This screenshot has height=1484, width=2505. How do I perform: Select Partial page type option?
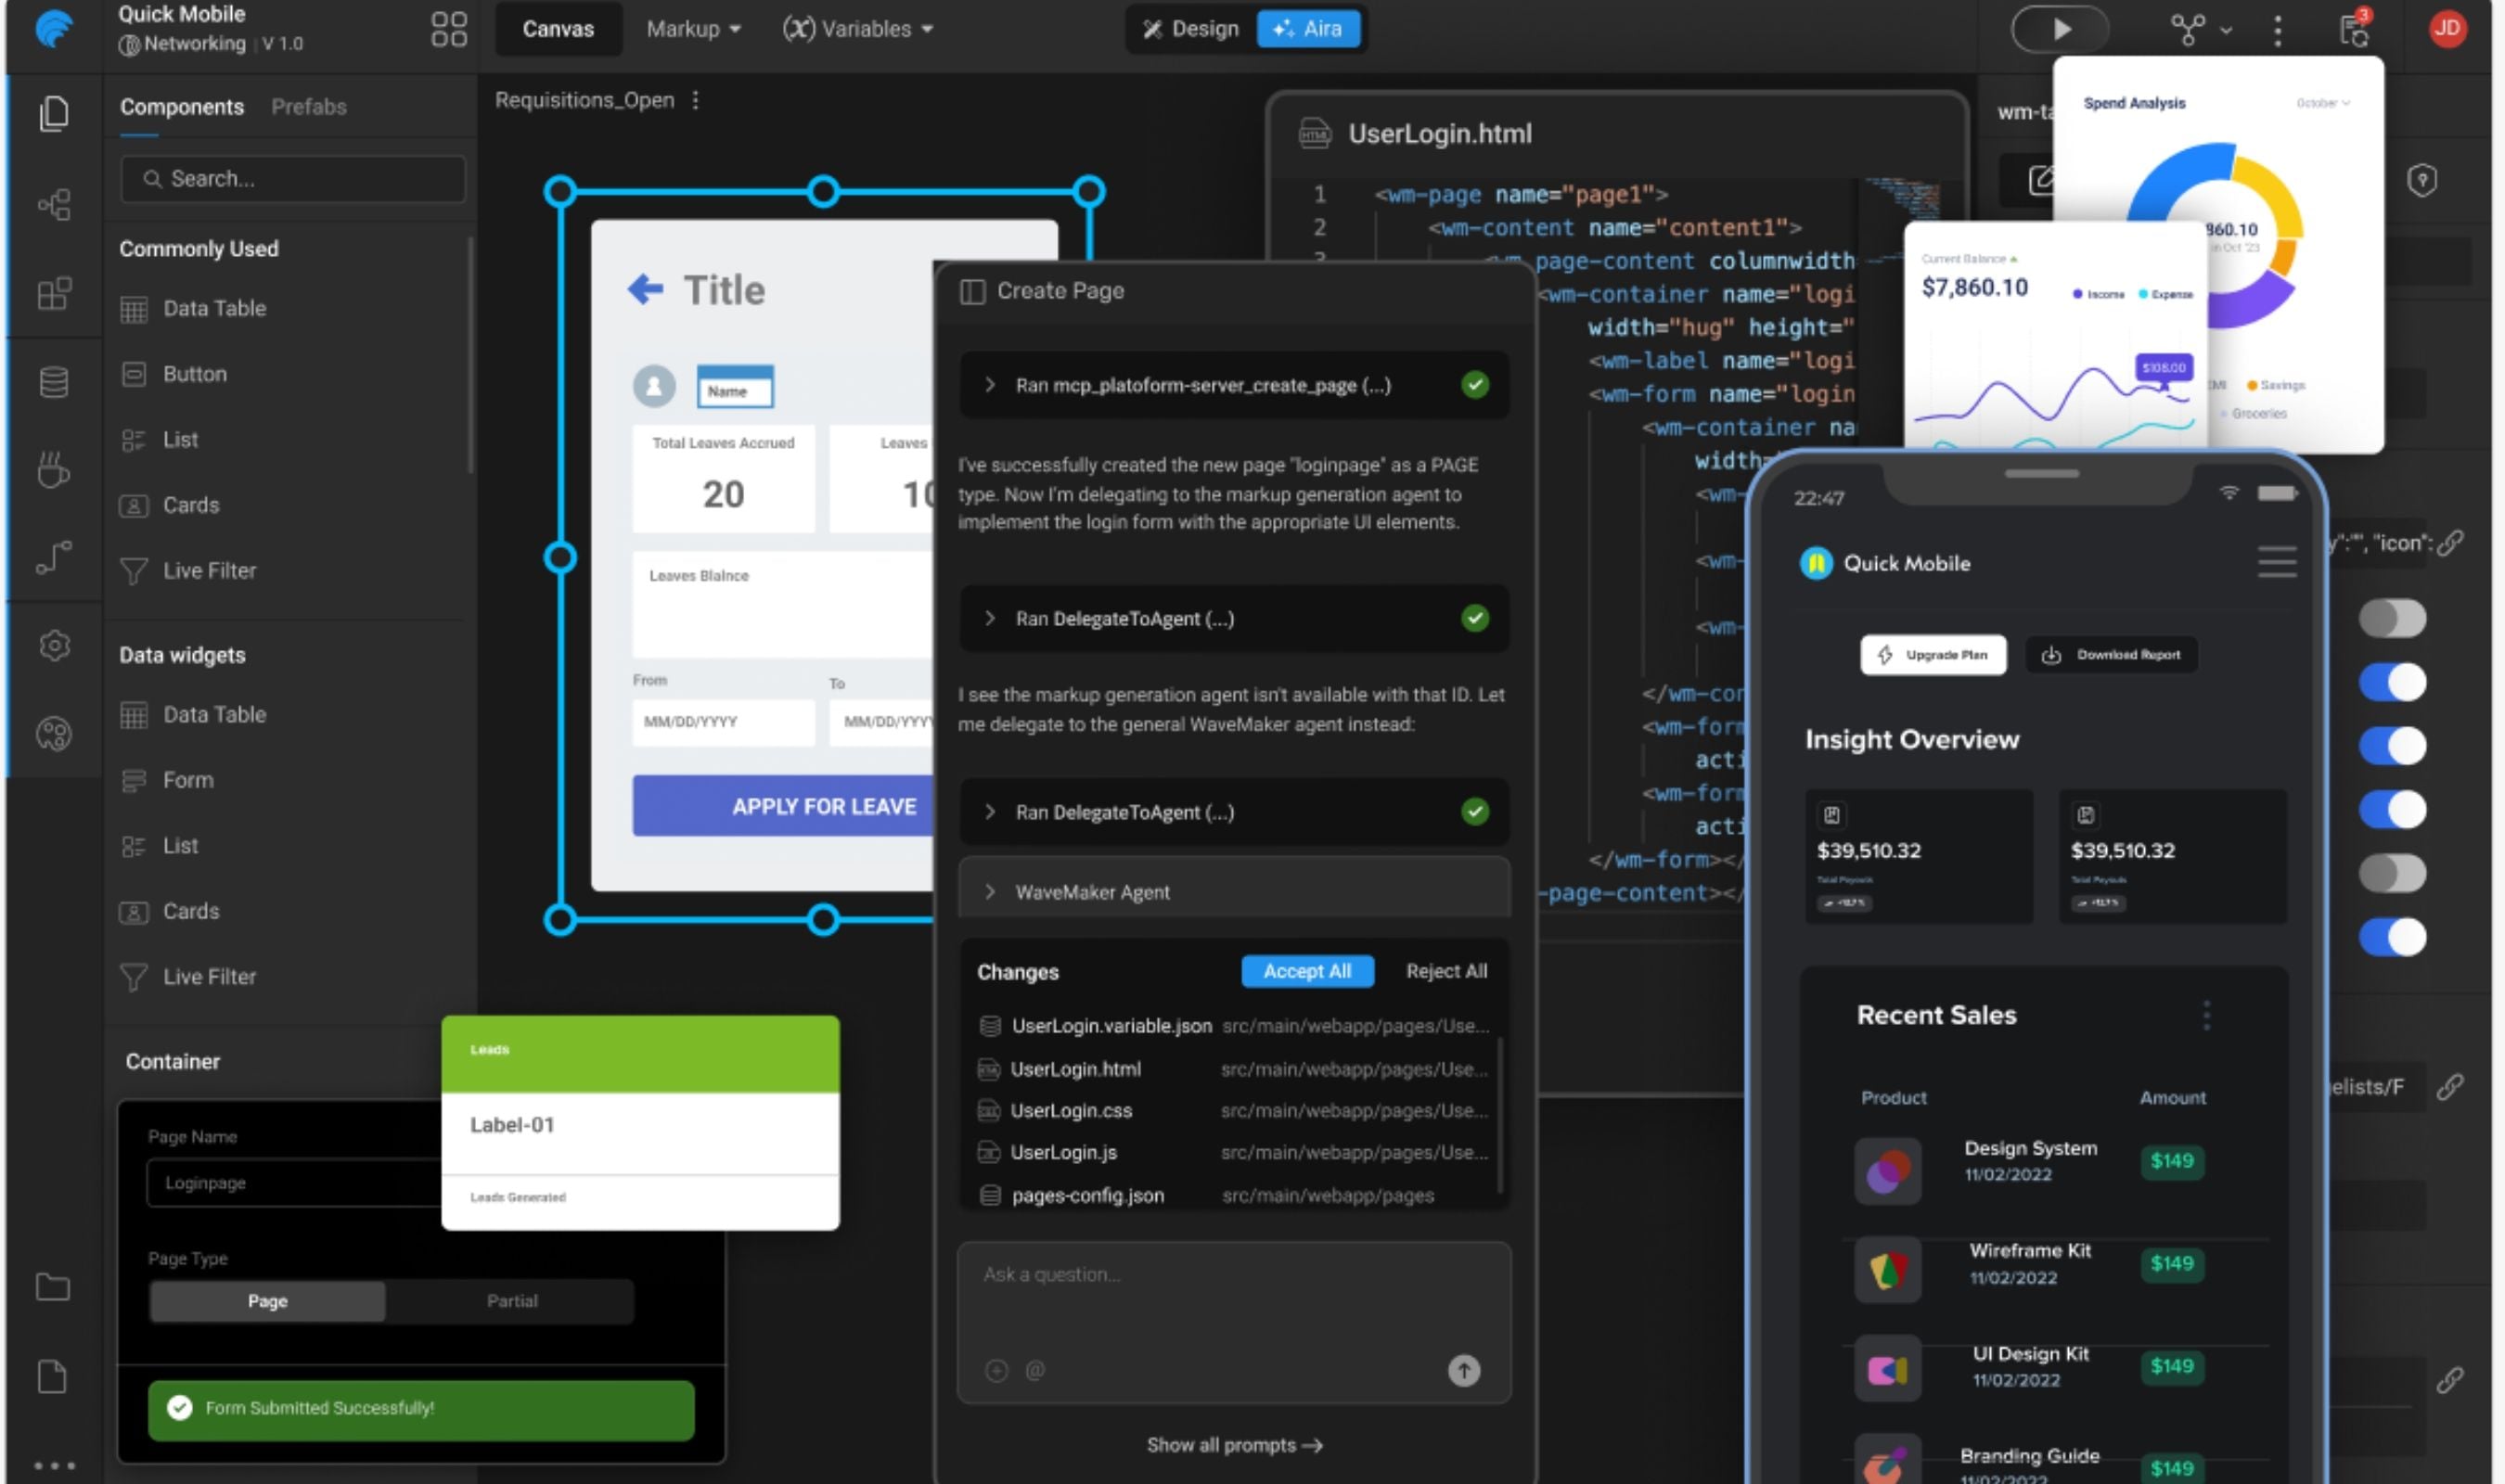[x=512, y=1301]
